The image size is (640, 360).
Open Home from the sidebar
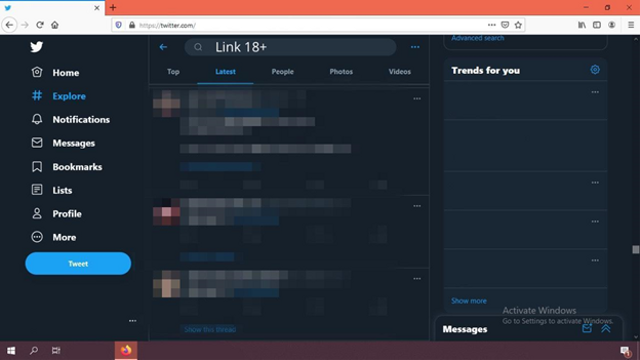click(56, 73)
